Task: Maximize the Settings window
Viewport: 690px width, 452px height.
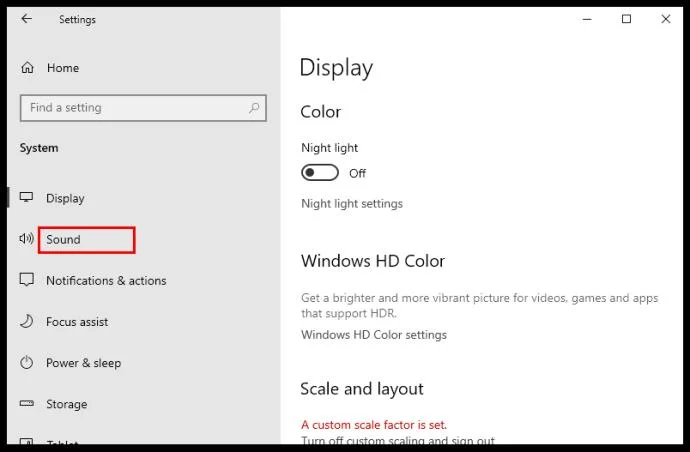Action: [626, 19]
